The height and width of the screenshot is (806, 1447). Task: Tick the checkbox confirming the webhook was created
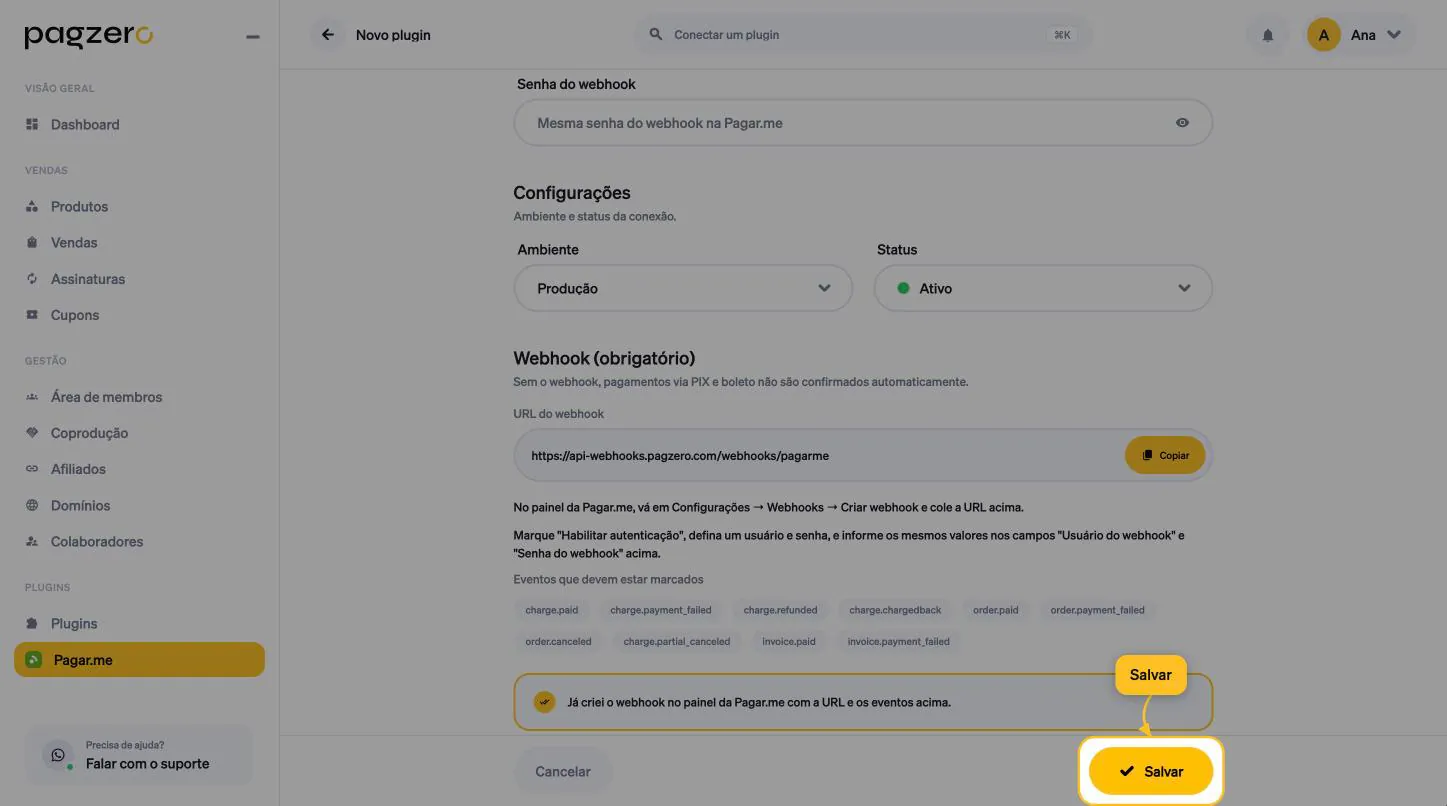coord(544,702)
